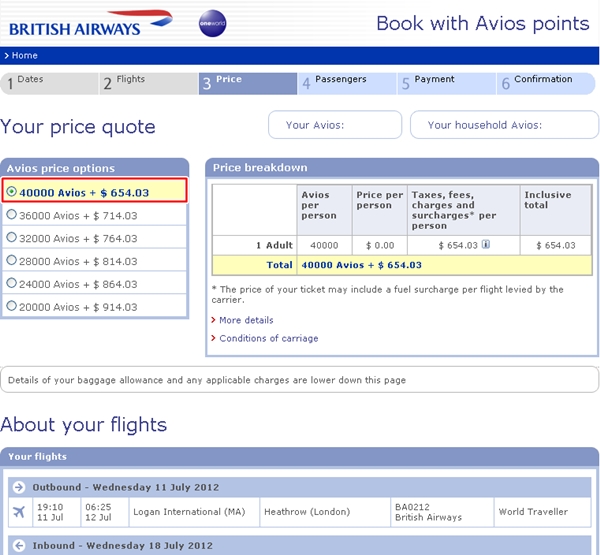
Task: Click the Inbound arrow circle icon
Action: pyautogui.click(x=19, y=545)
